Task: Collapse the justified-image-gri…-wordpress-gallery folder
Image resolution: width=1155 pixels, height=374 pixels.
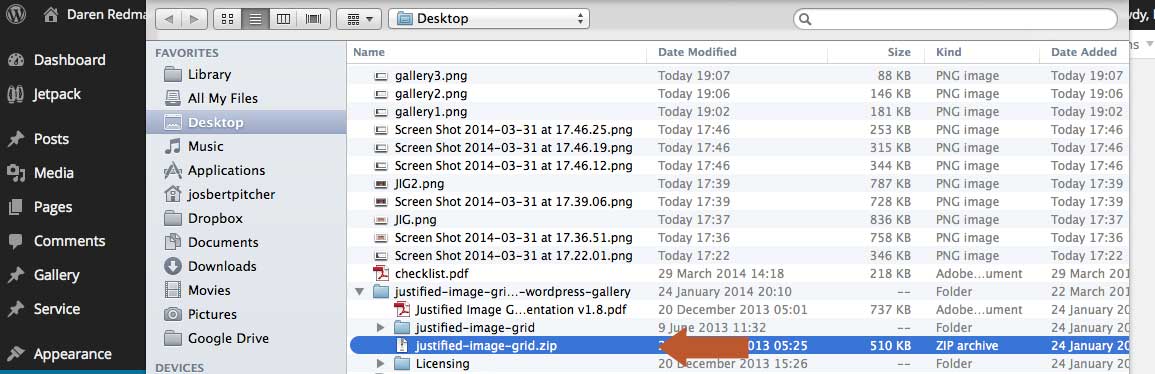Action: click(x=359, y=292)
